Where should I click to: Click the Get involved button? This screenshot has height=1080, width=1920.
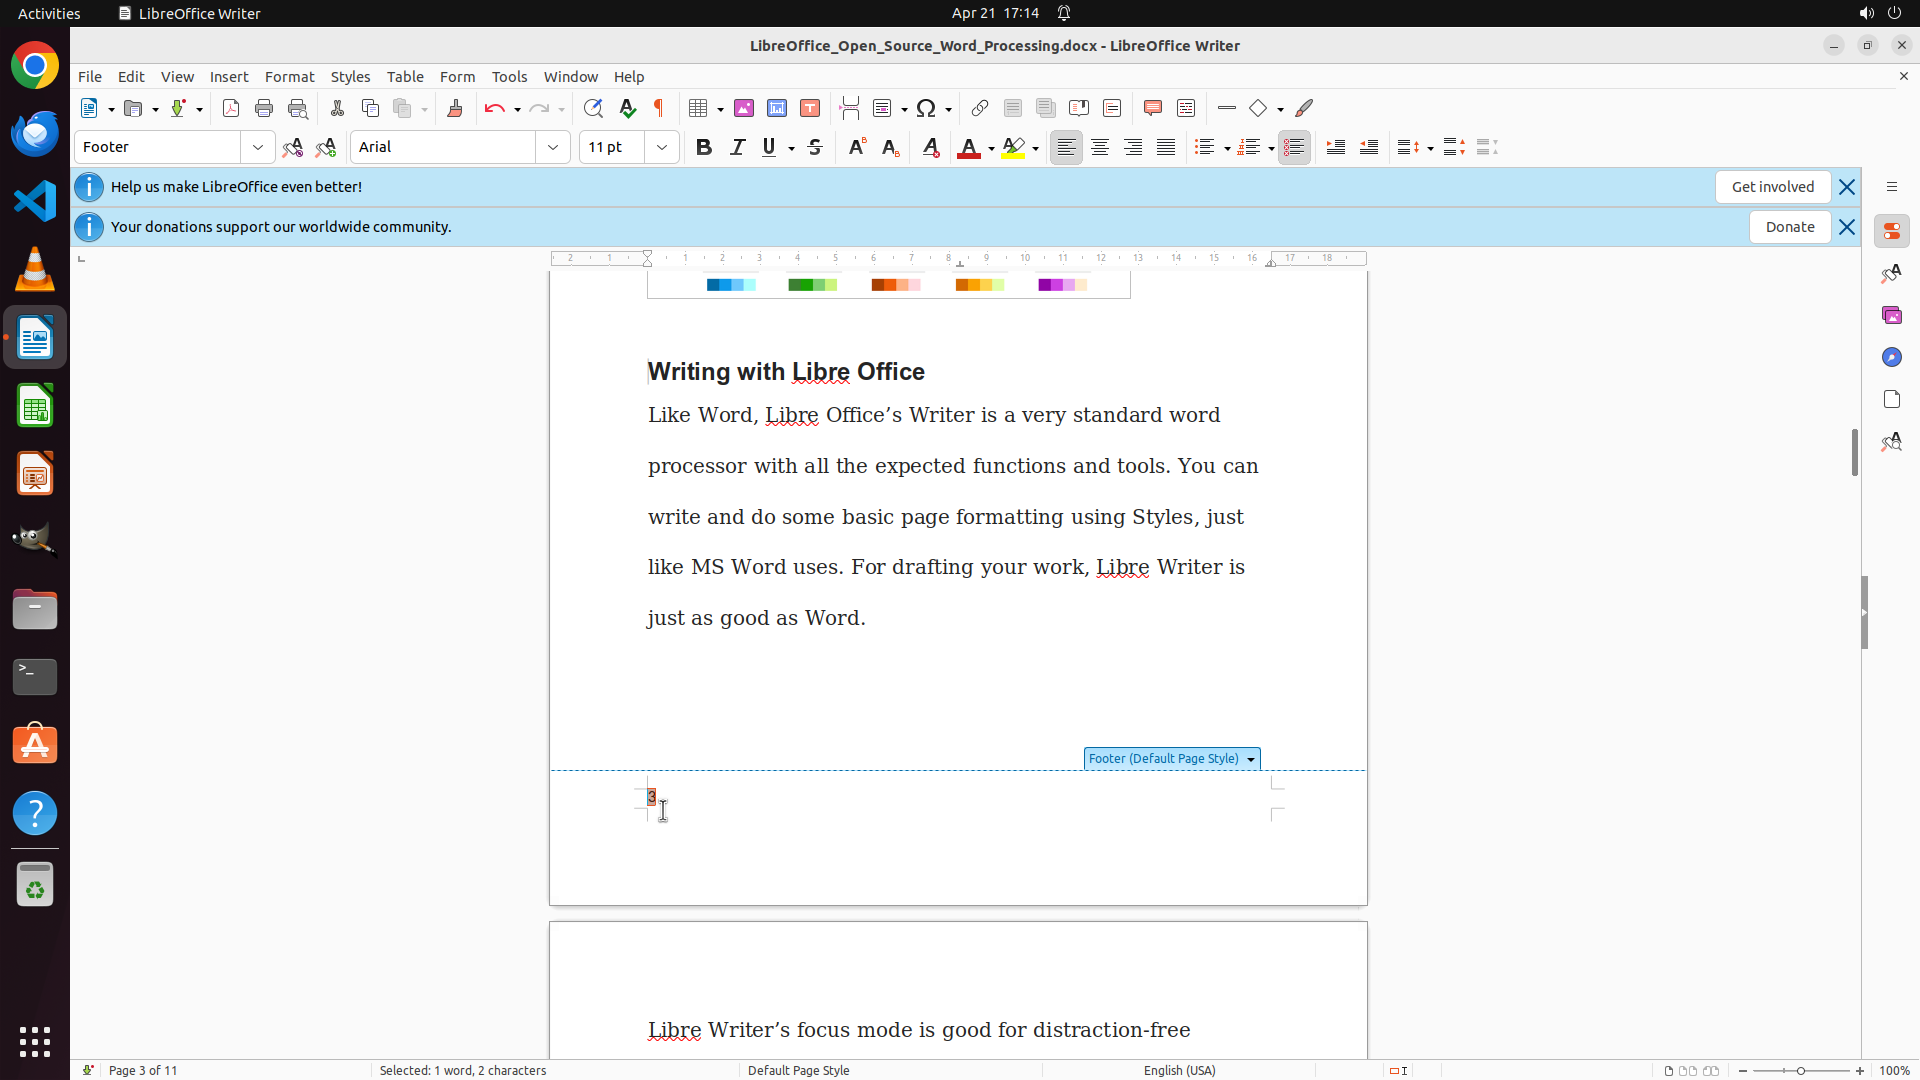point(1772,187)
